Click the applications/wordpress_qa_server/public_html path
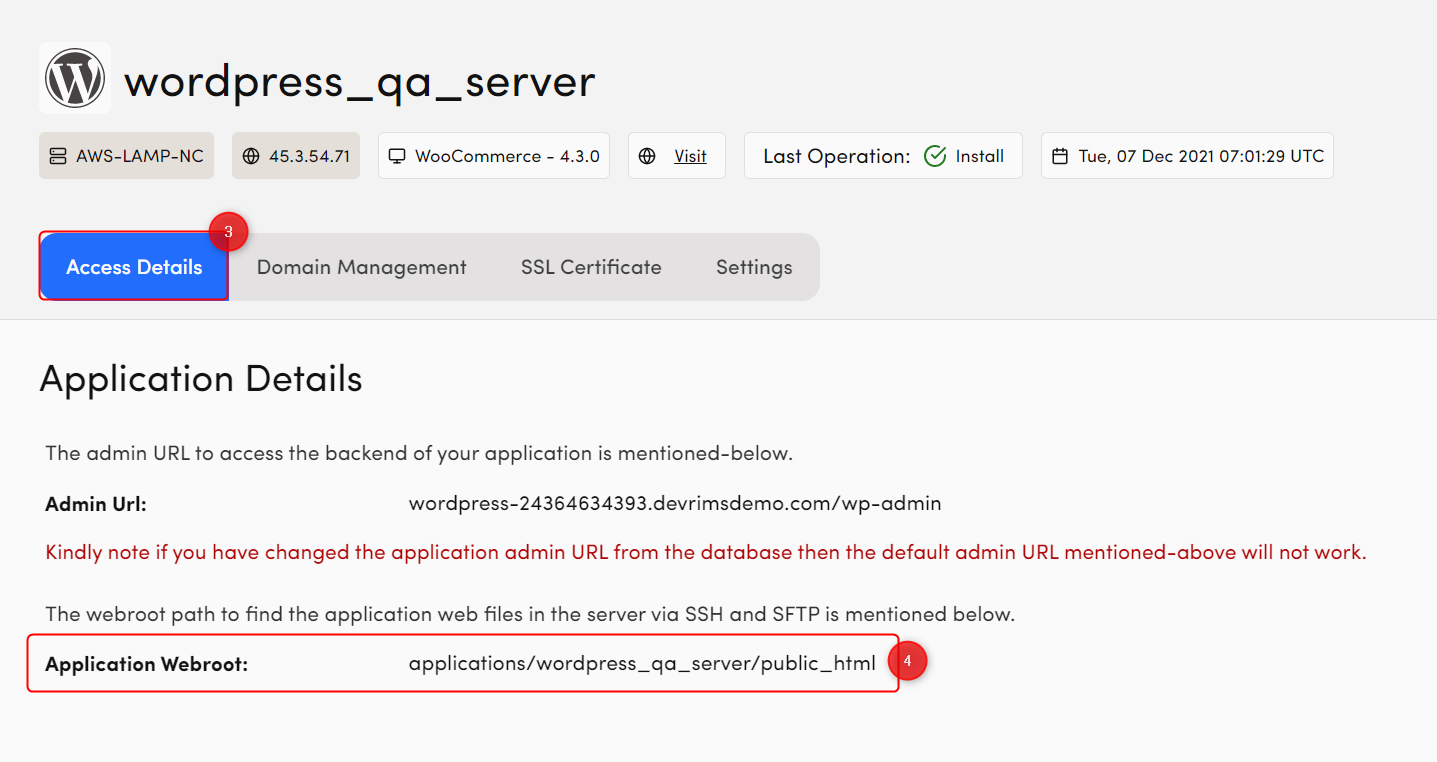The height and width of the screenshot is (762, 1437). pos(642,663)
